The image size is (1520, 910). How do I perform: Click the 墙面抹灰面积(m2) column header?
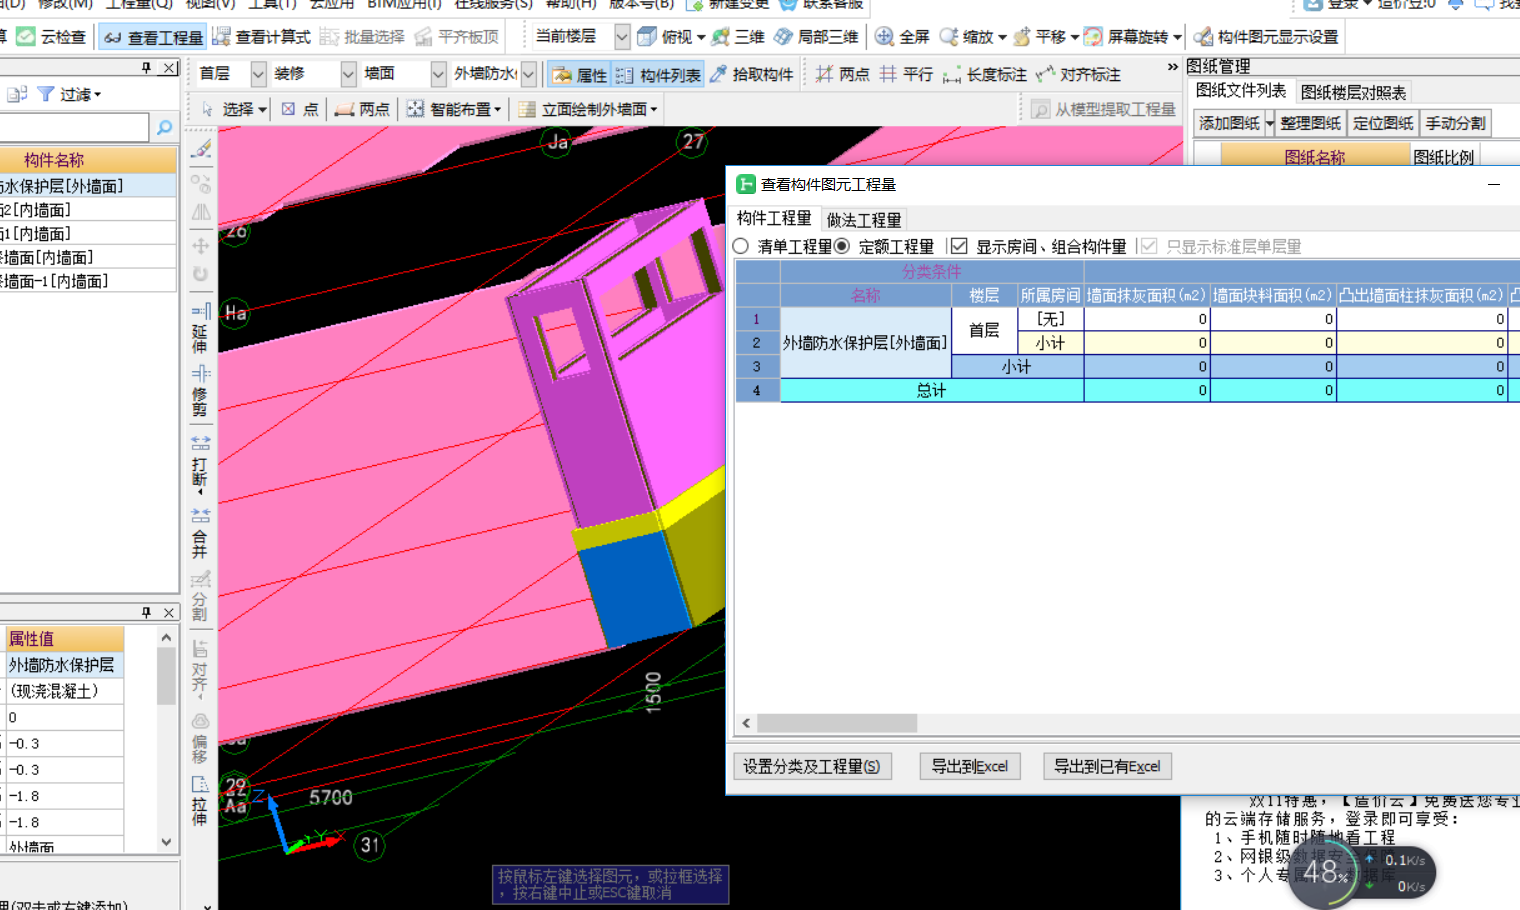(x=1146, y=295)
